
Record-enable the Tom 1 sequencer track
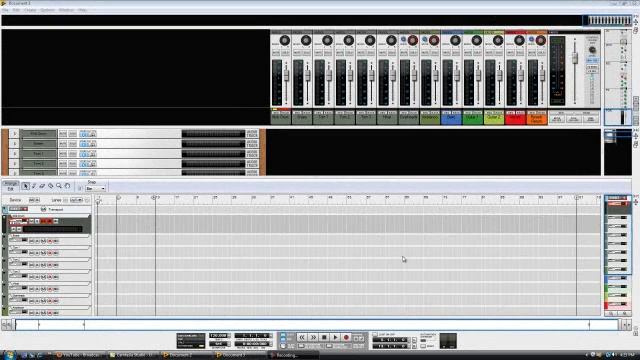[50, 253]
